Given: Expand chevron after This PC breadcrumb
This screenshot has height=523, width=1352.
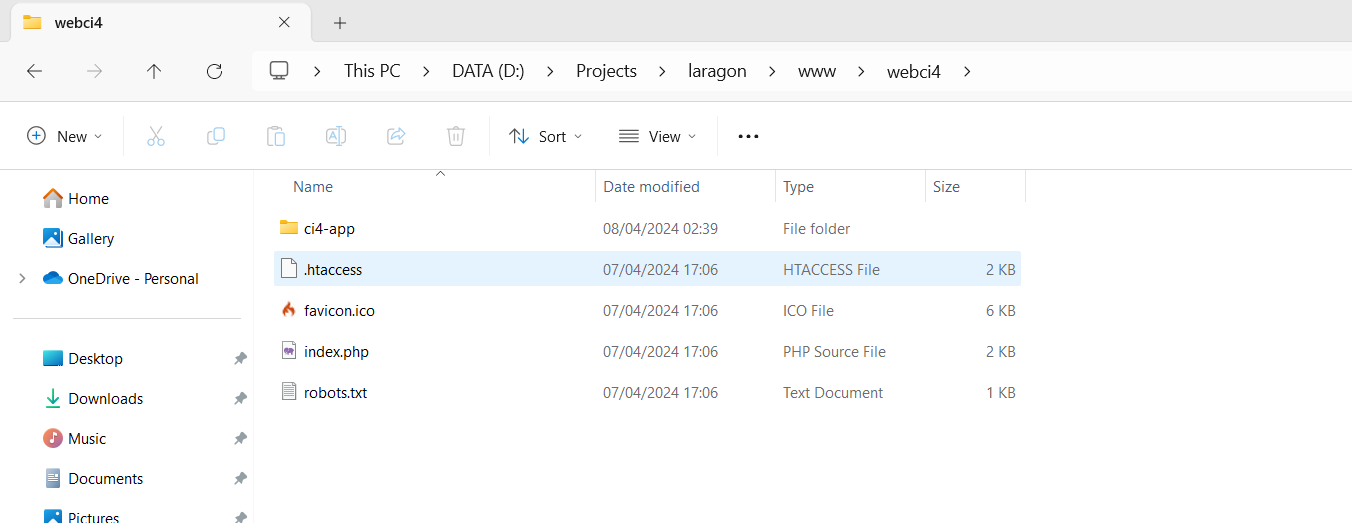Looking at the screenshot, I should (x=426, y=71).
